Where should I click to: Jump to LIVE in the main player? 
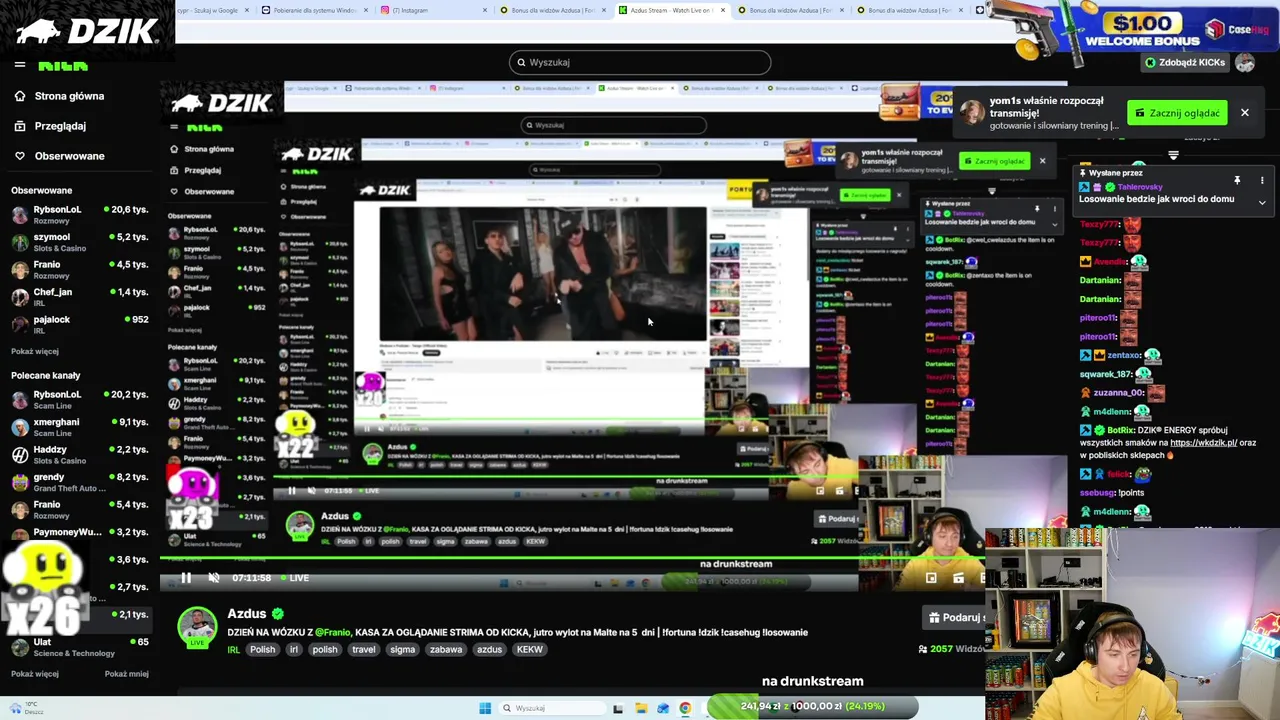click(296, 578)
